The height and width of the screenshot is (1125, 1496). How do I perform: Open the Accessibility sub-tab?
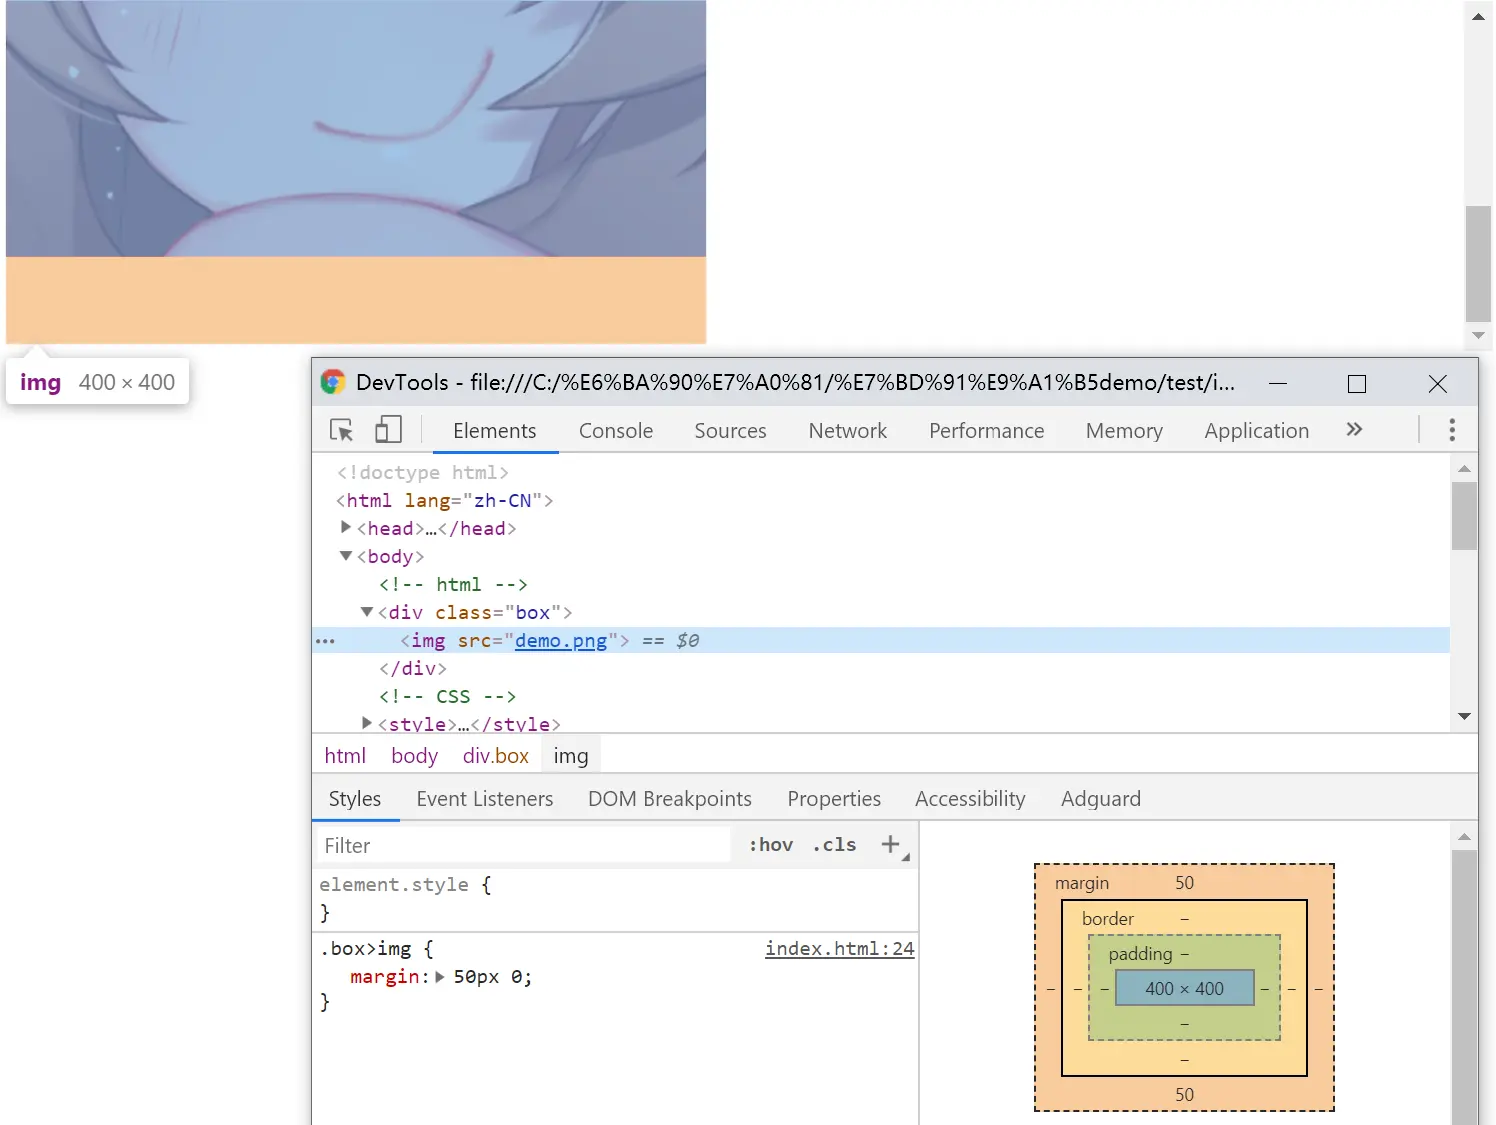pyautogui.click(x=970, y=799)
